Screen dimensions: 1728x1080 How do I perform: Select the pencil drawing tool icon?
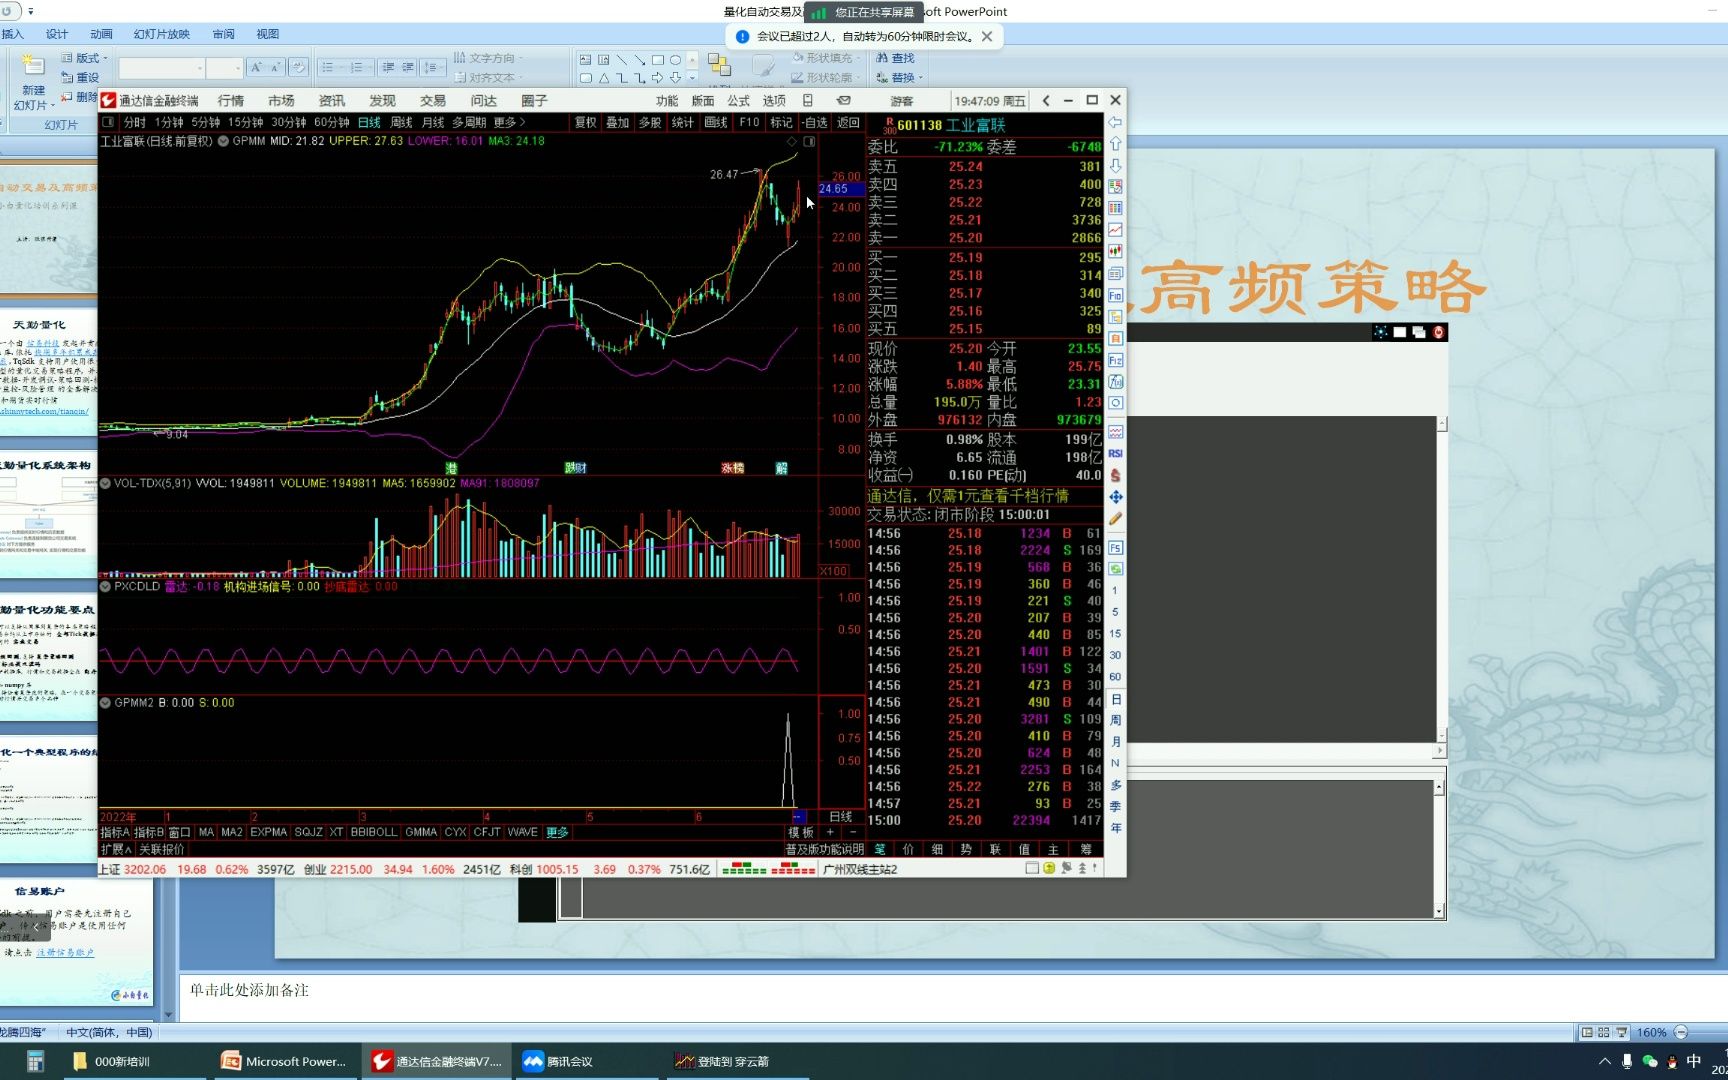point(1115,519)
